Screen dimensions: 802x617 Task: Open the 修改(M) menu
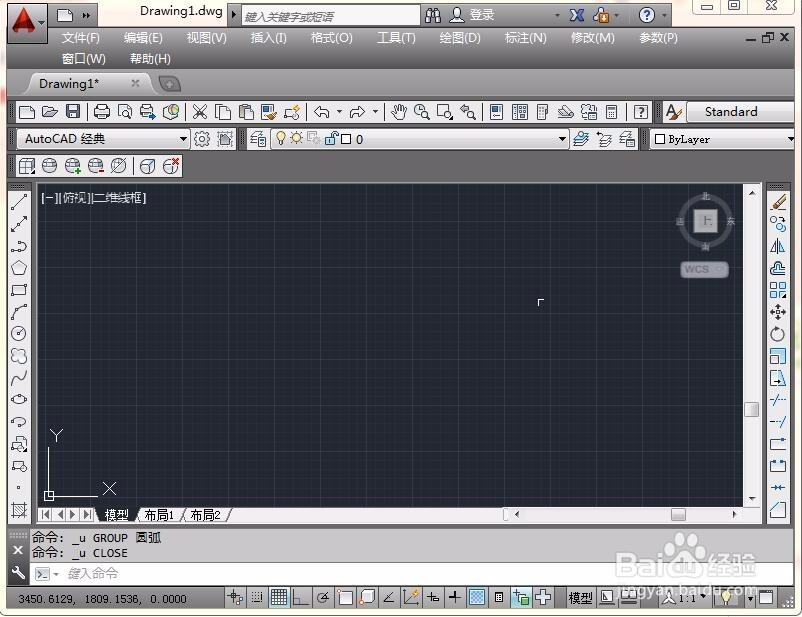pos(593,38)
